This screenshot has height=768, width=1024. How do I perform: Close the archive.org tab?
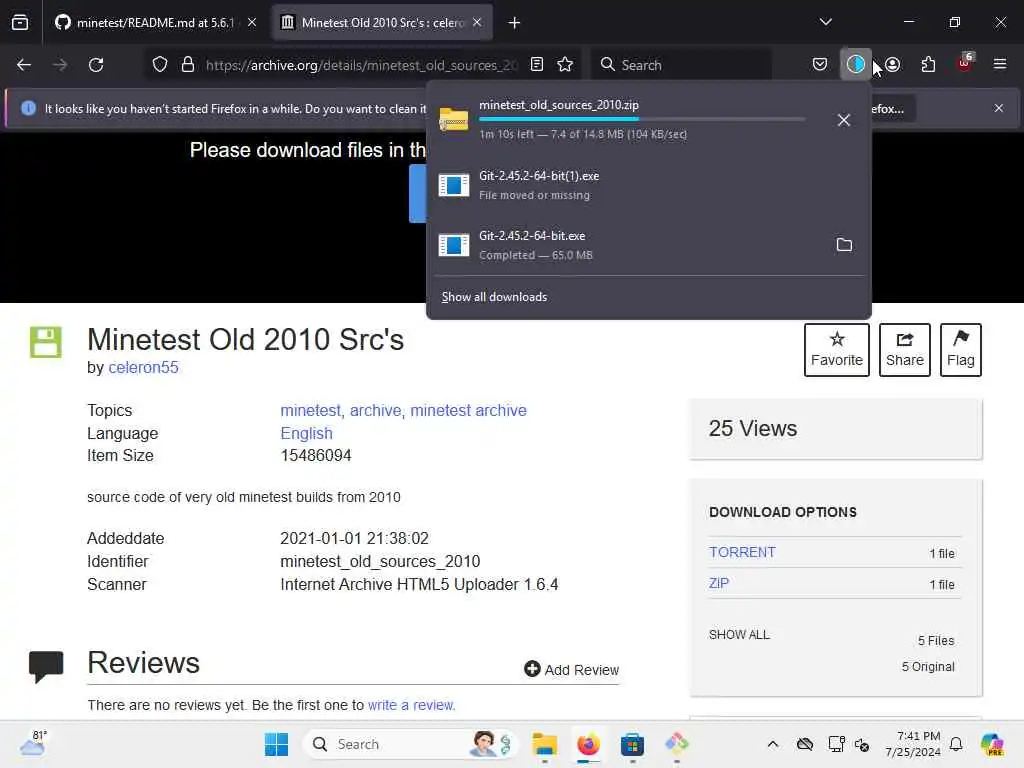(x=477, y=23)
